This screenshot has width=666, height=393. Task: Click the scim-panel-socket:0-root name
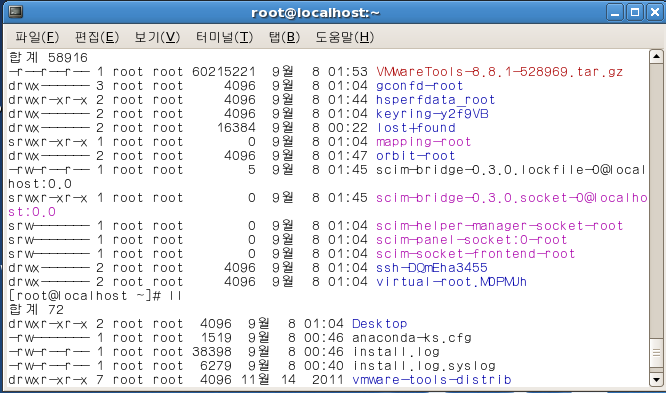(471, 240)
